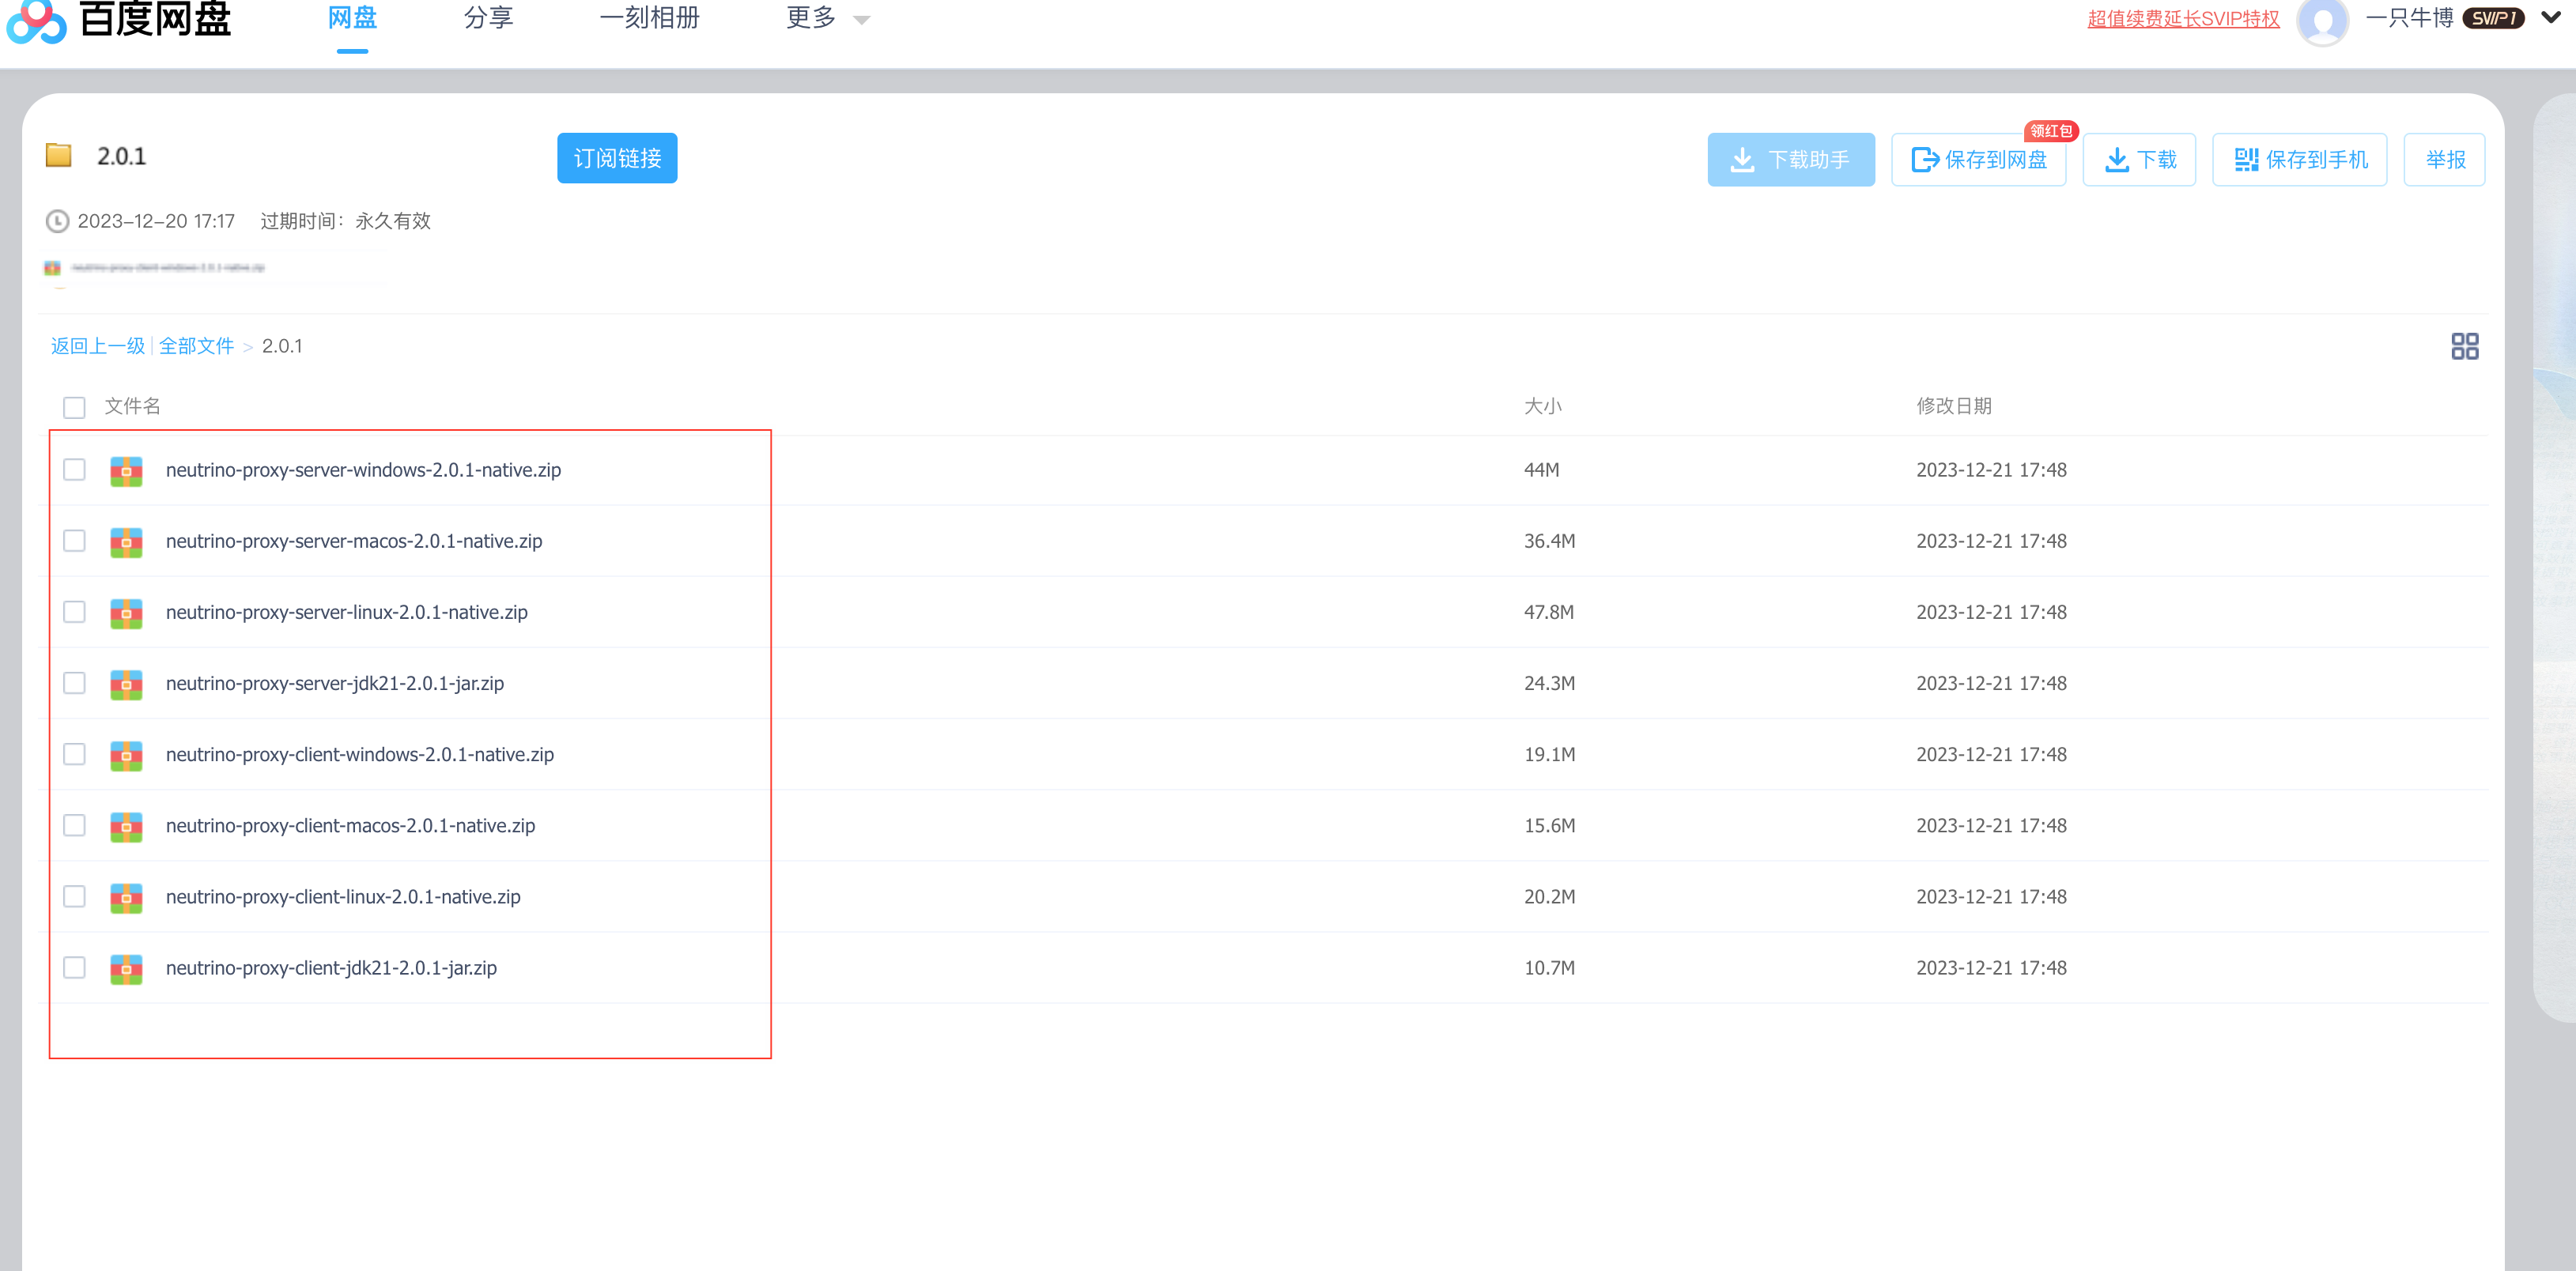Screen dimensions: 2576x1271
Task: Click the 举报 button
Action: coord(2444,159)
